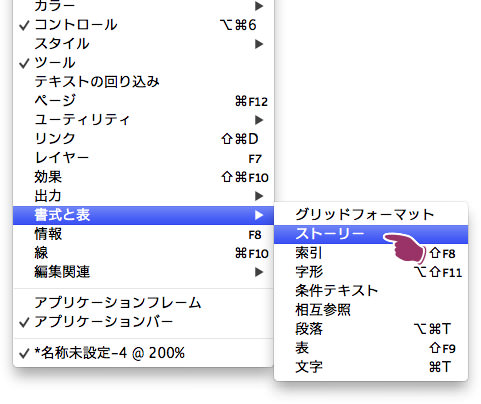
Task: Toggle the checked ツール item
Action: click(x=143, y=63)
